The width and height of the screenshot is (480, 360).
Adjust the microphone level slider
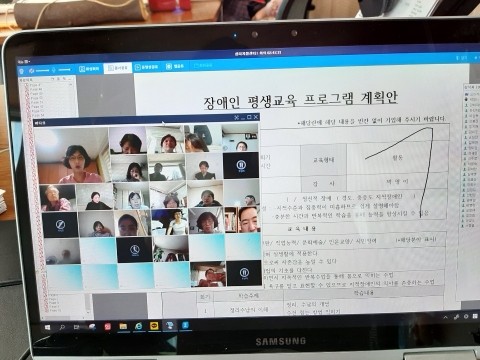pos(64,70)
